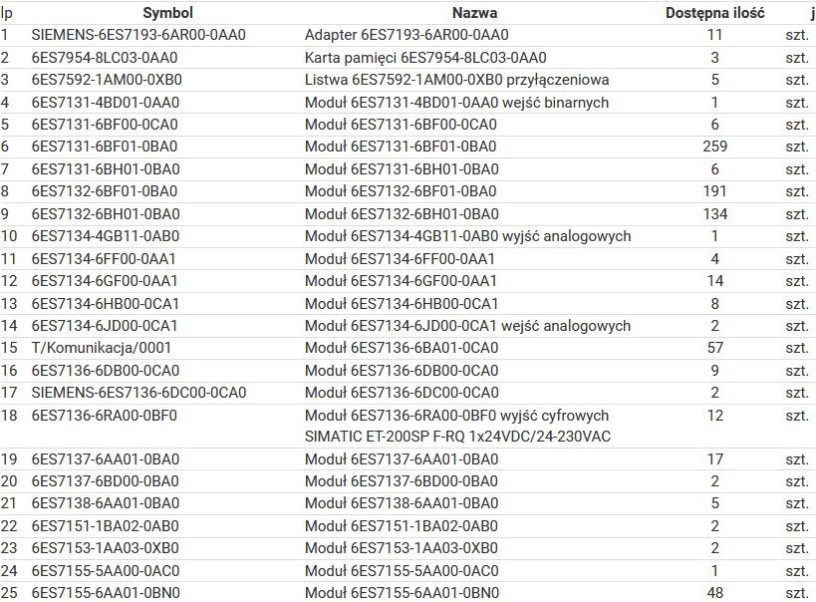Click Moduł 6ES7155-5AA00-0AC0 name in row 24
816x602 pixels.
click(401, 571)
